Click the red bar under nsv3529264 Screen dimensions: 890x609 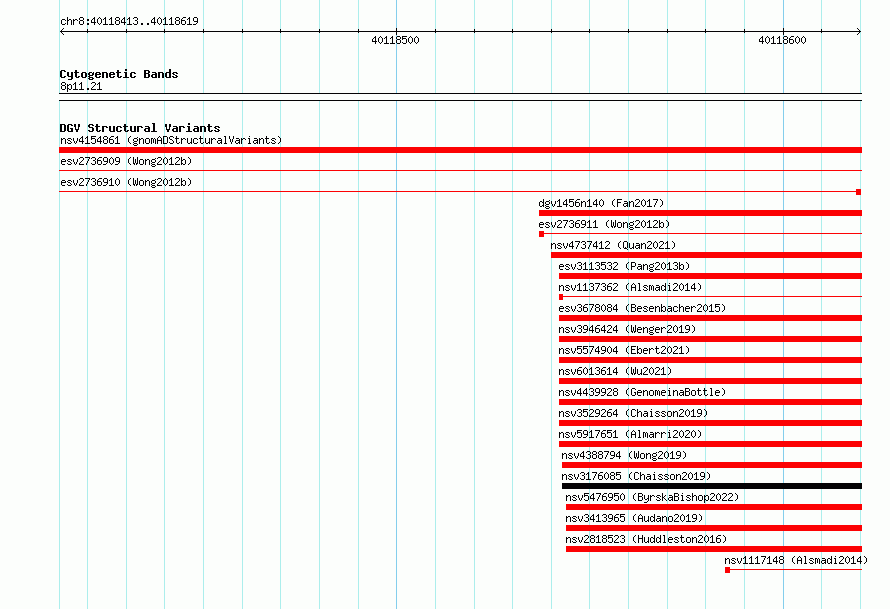coord(710,423)
